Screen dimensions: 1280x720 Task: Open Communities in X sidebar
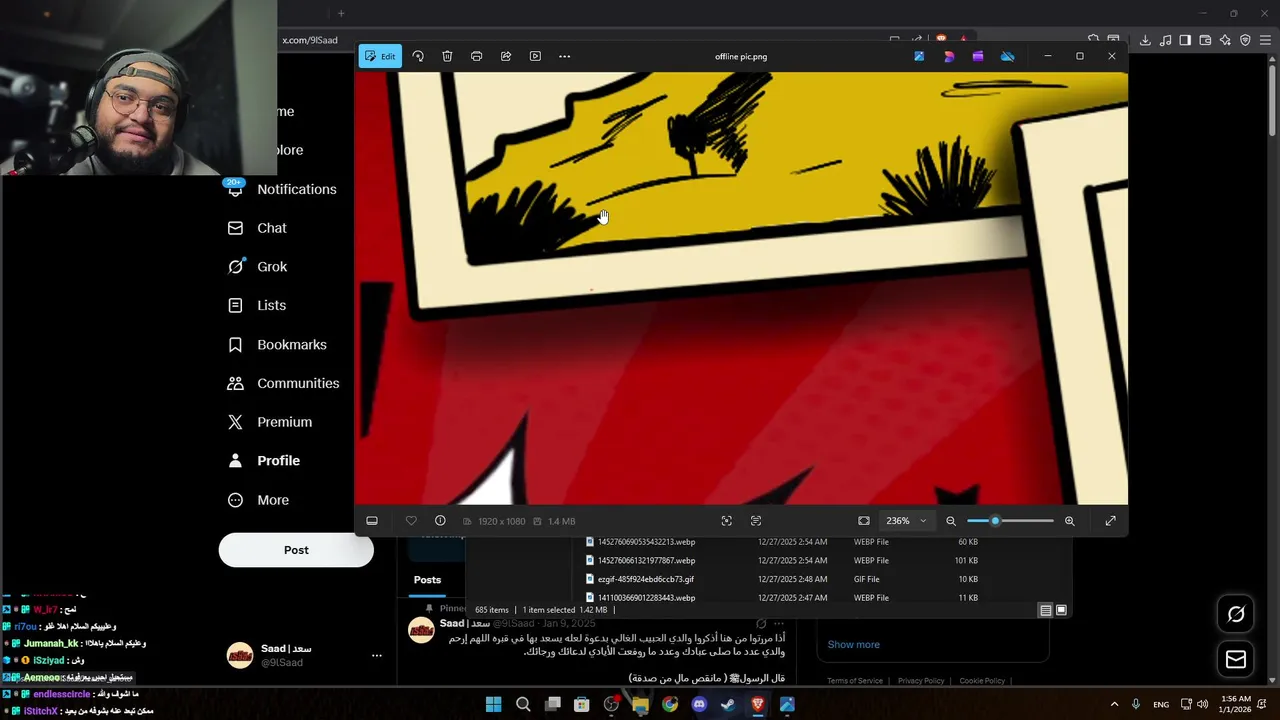pyautogui.click(x=283, y=383)
